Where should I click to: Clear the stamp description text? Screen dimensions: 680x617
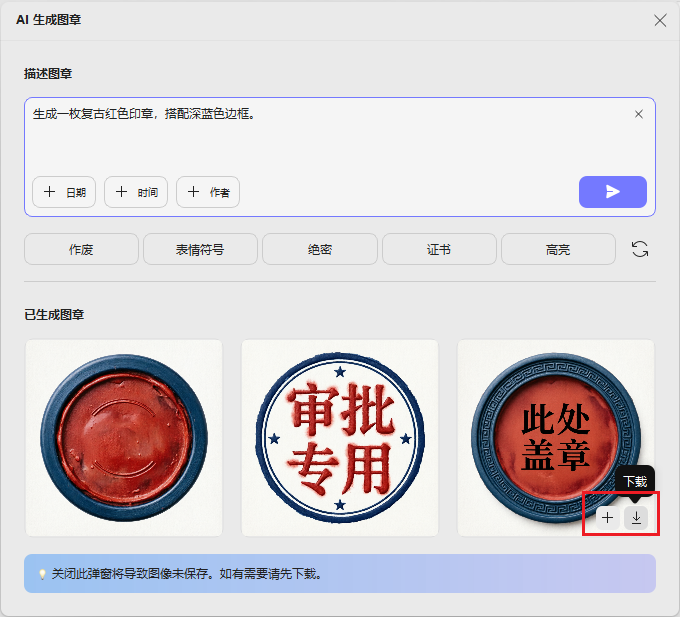click(x=638, y=114)
